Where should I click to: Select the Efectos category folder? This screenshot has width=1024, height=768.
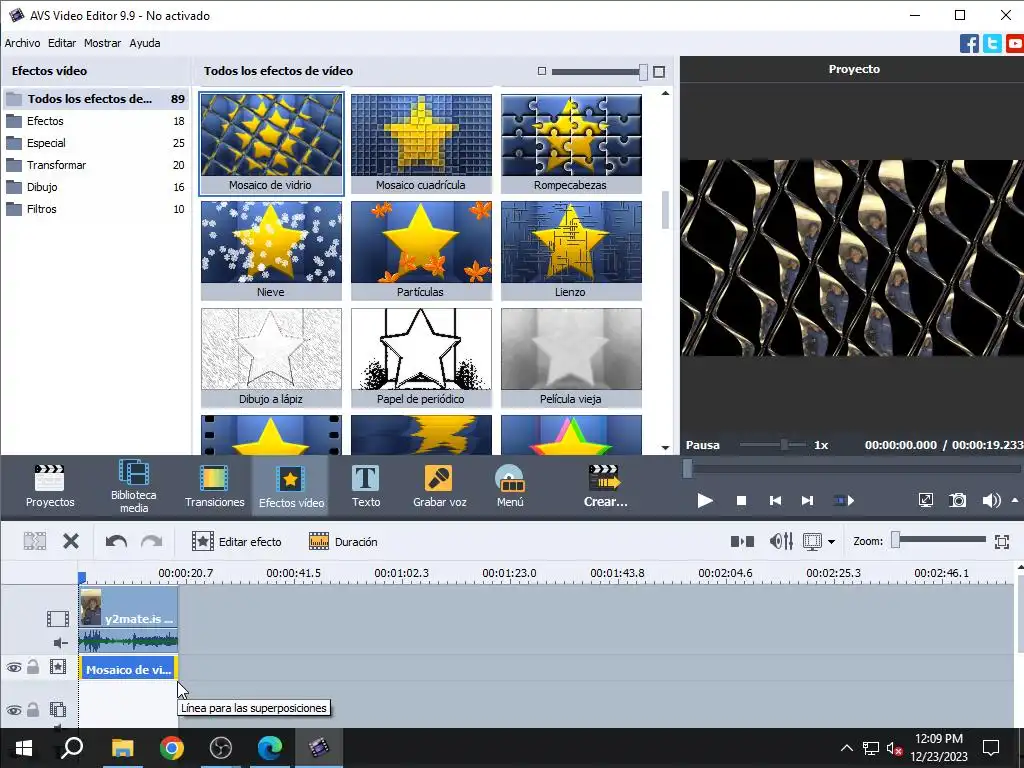[x=95, y=121]
